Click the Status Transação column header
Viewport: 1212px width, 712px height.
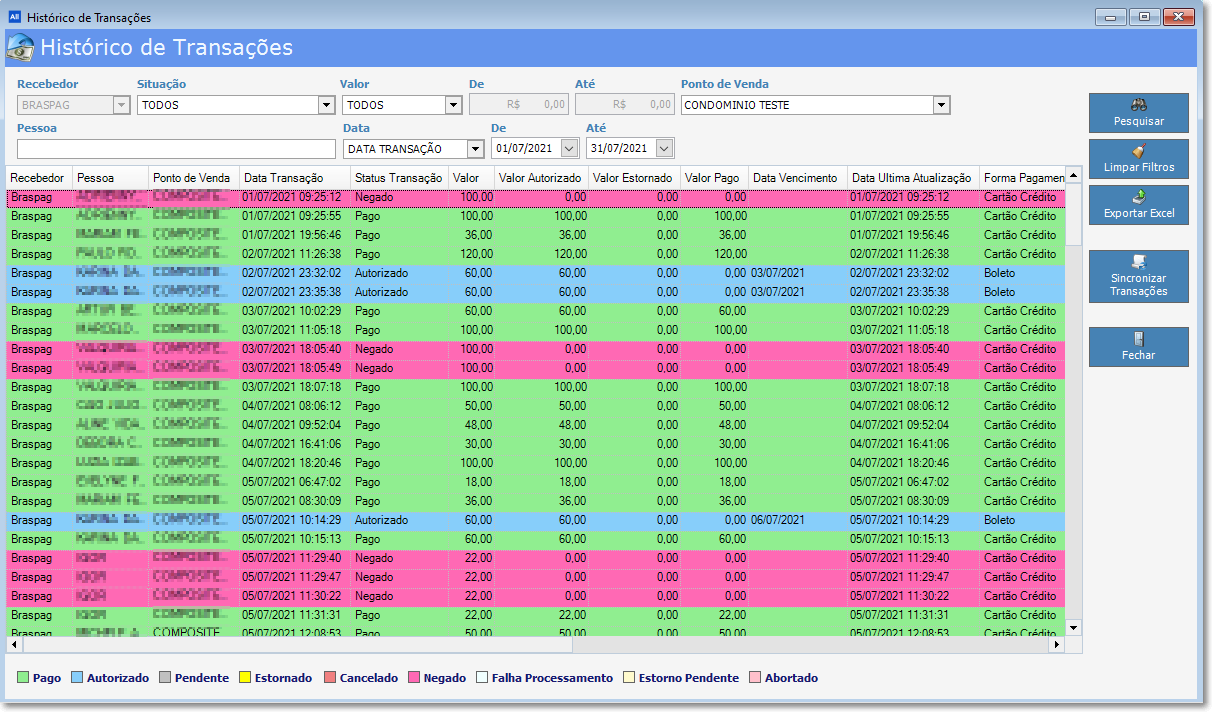[399, 177]
